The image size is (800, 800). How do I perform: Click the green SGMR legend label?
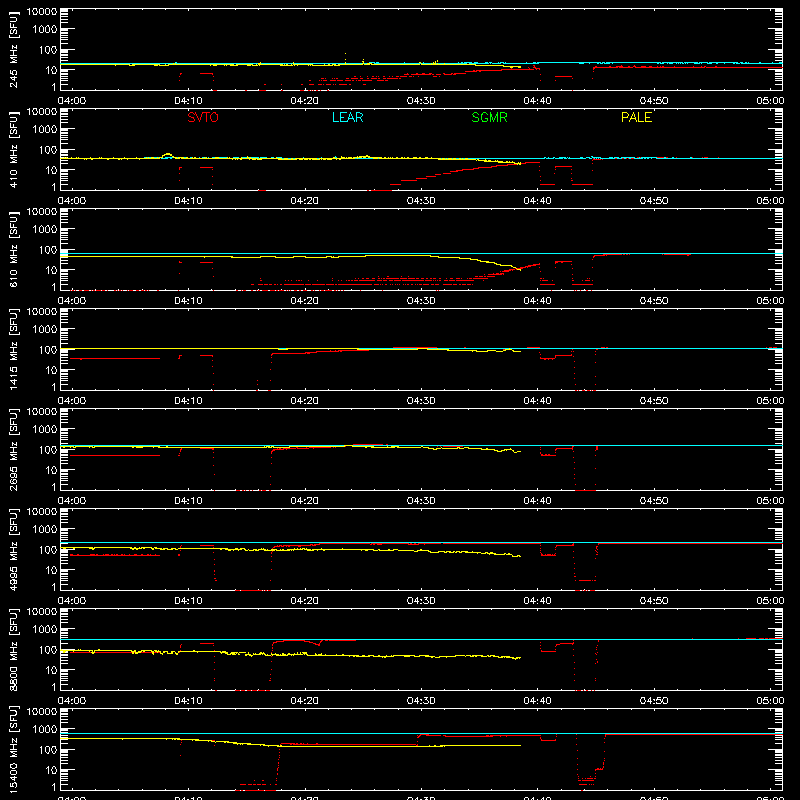489,117
